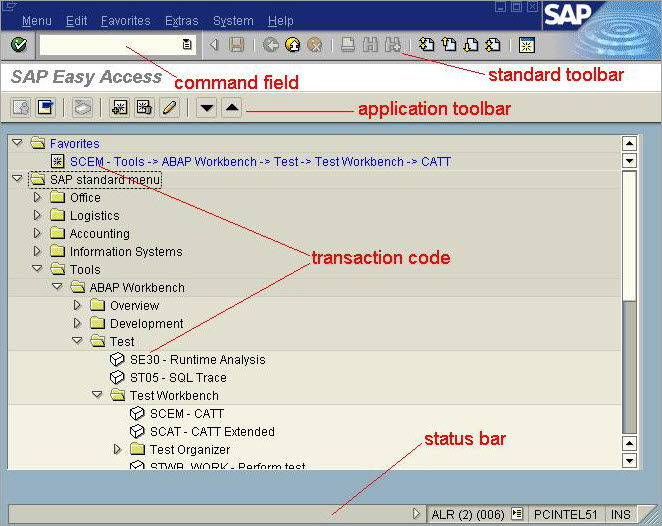The height and width of the screenshot is (526, 662).
Task: Click the Next Page icon
Action: (x=471, y=44)
